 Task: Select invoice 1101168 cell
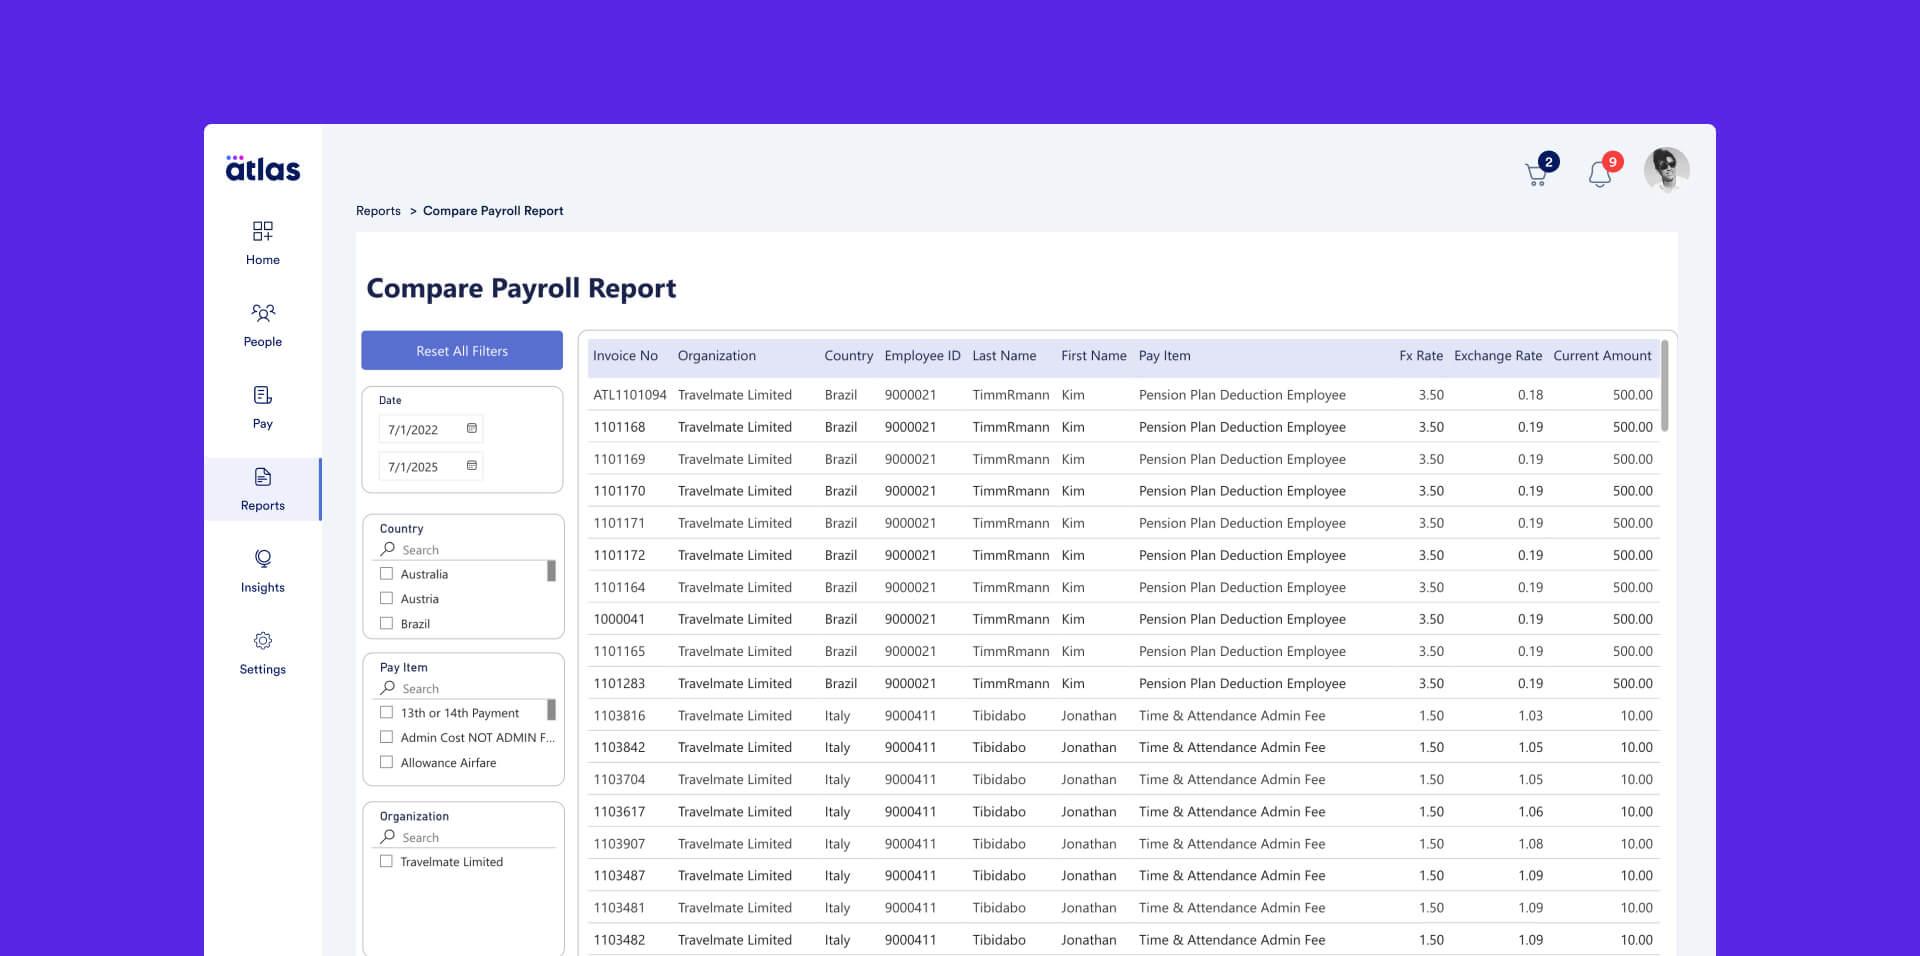click(619, 427)
